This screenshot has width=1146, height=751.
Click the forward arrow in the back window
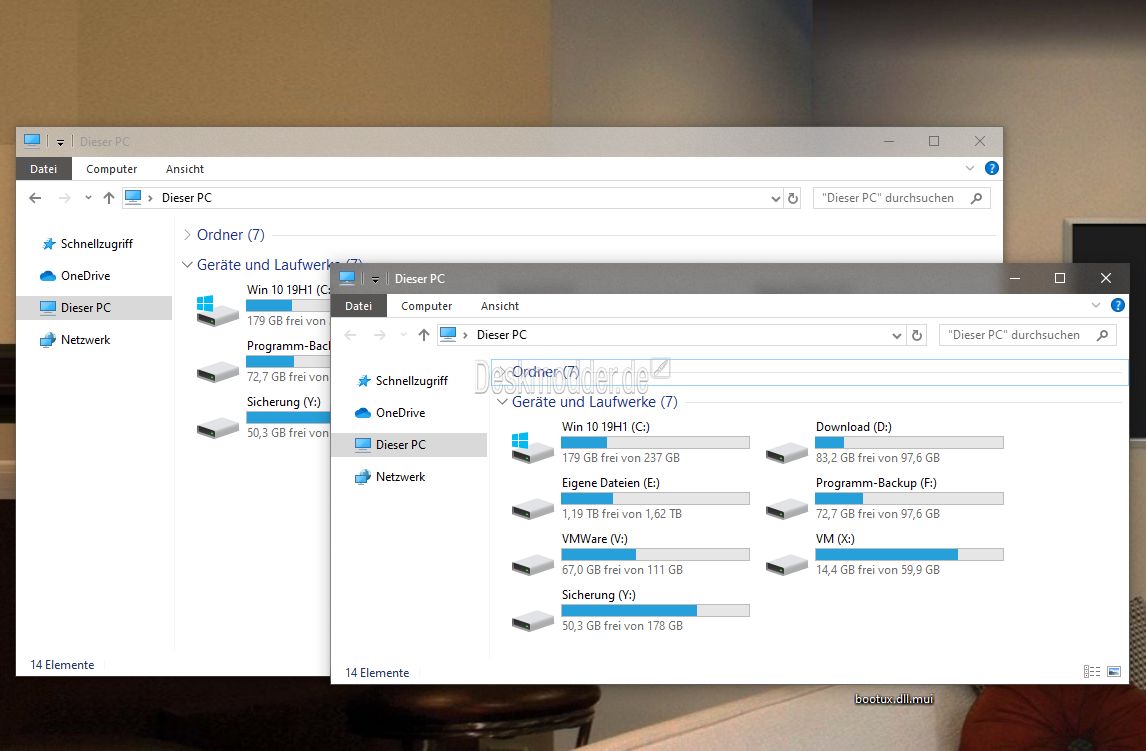64,198
